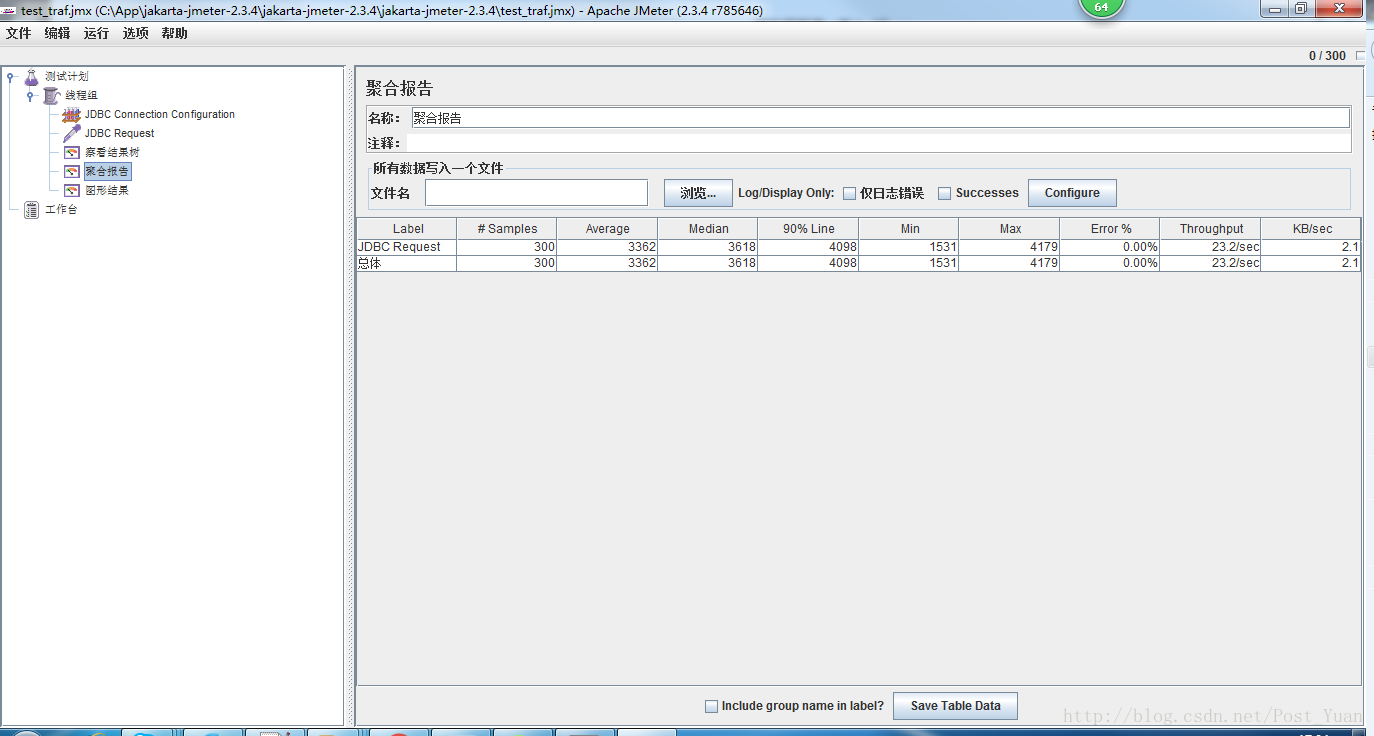
Task: Select the JDBC Request cell in results table
Action: coord(407,247)
